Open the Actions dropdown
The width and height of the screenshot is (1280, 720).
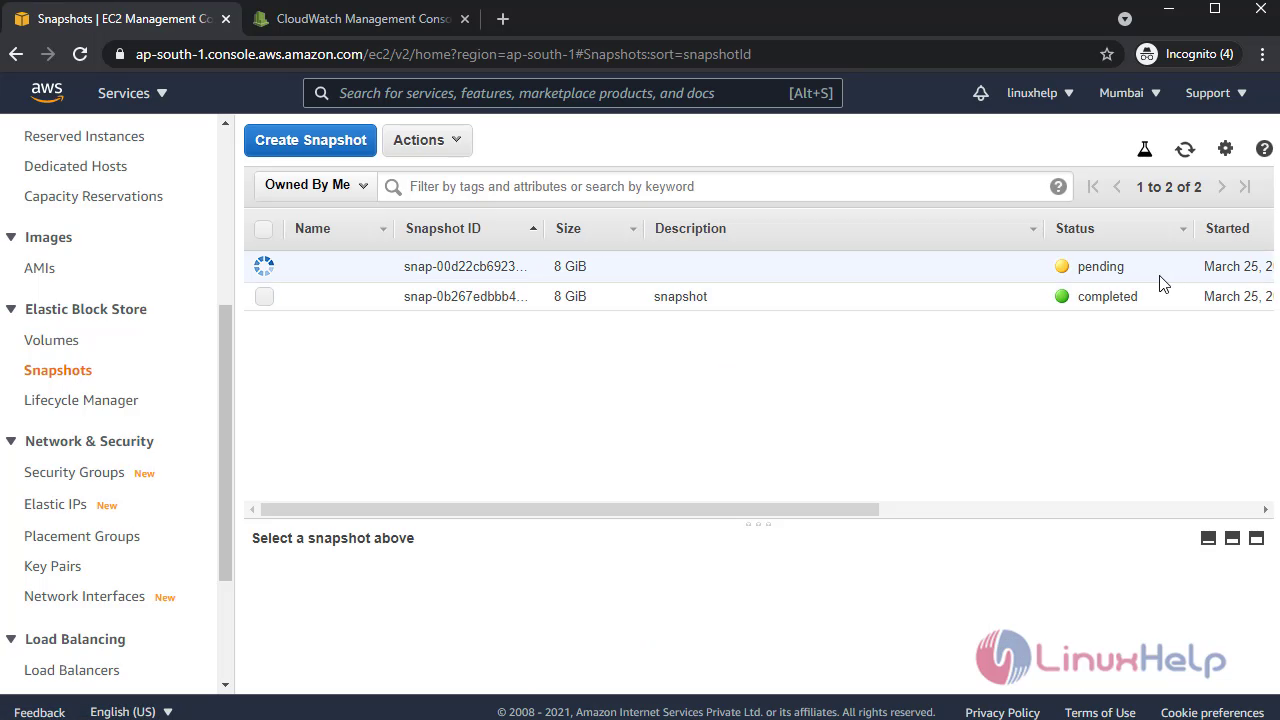tap(427, 140)
